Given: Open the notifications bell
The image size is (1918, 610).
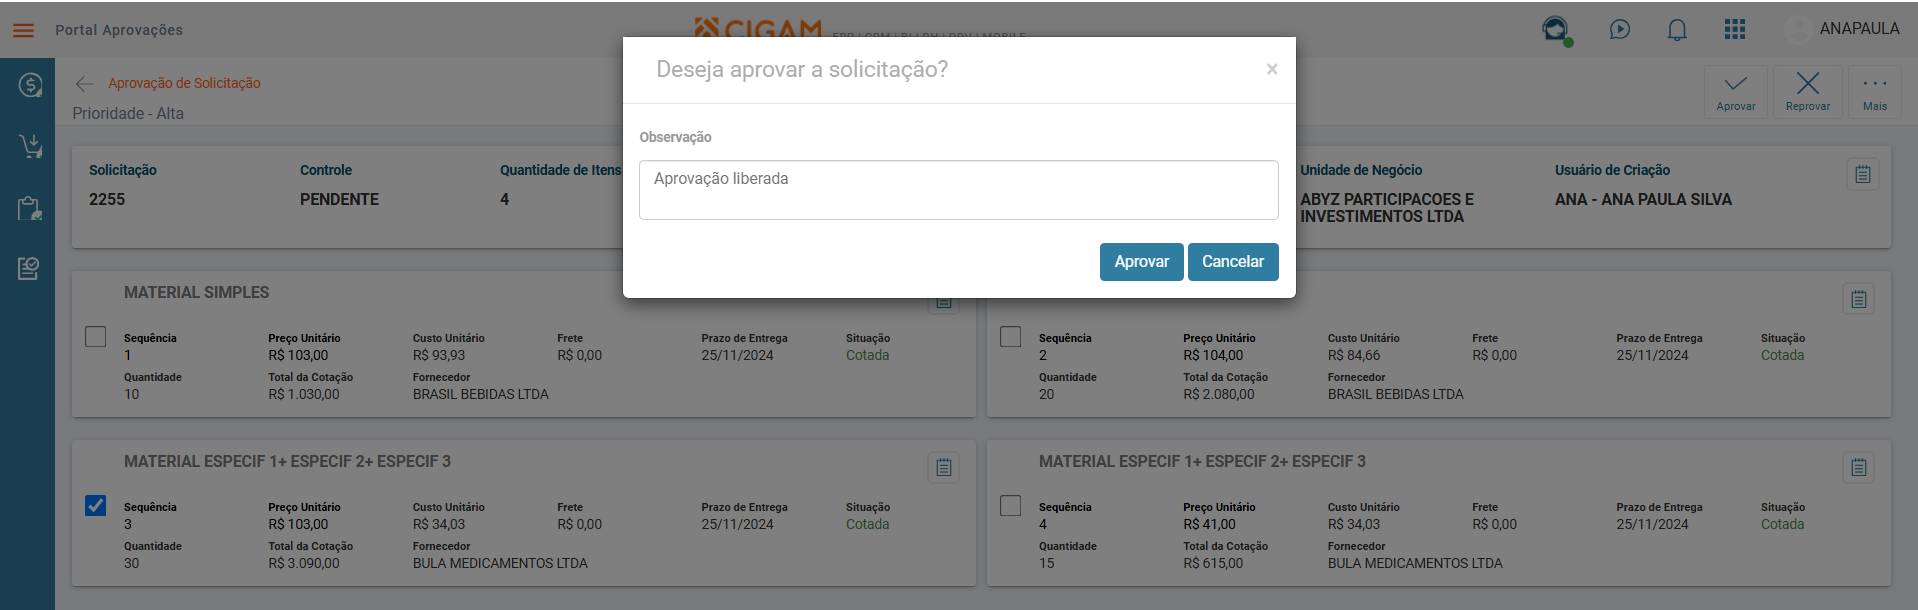Looking at the screenshot, I should pyautogui.click(x=1677, y=30).
